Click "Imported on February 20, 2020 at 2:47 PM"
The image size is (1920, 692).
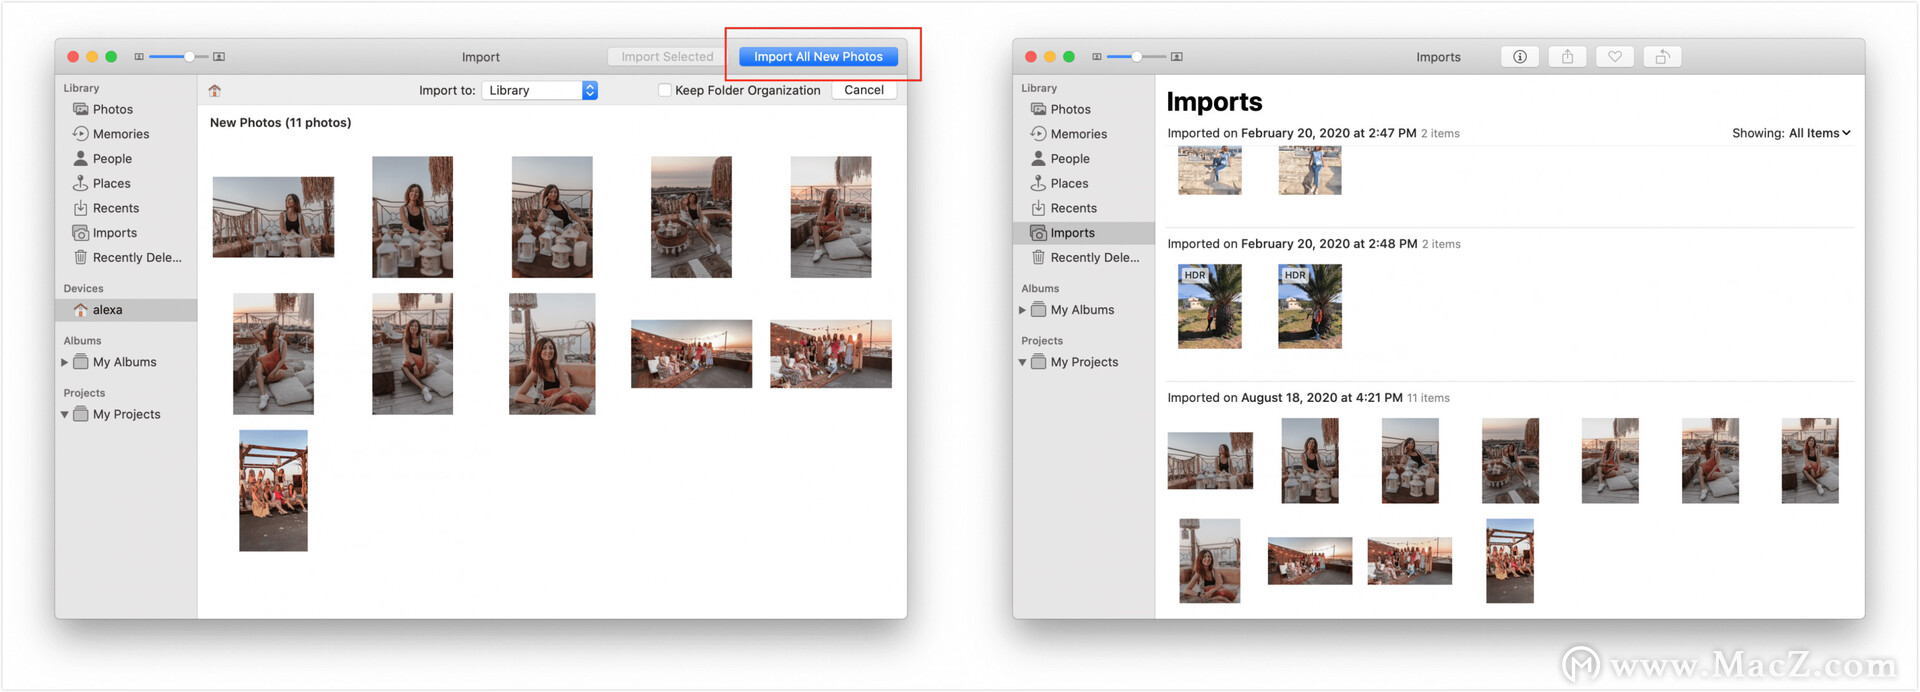1292,133
